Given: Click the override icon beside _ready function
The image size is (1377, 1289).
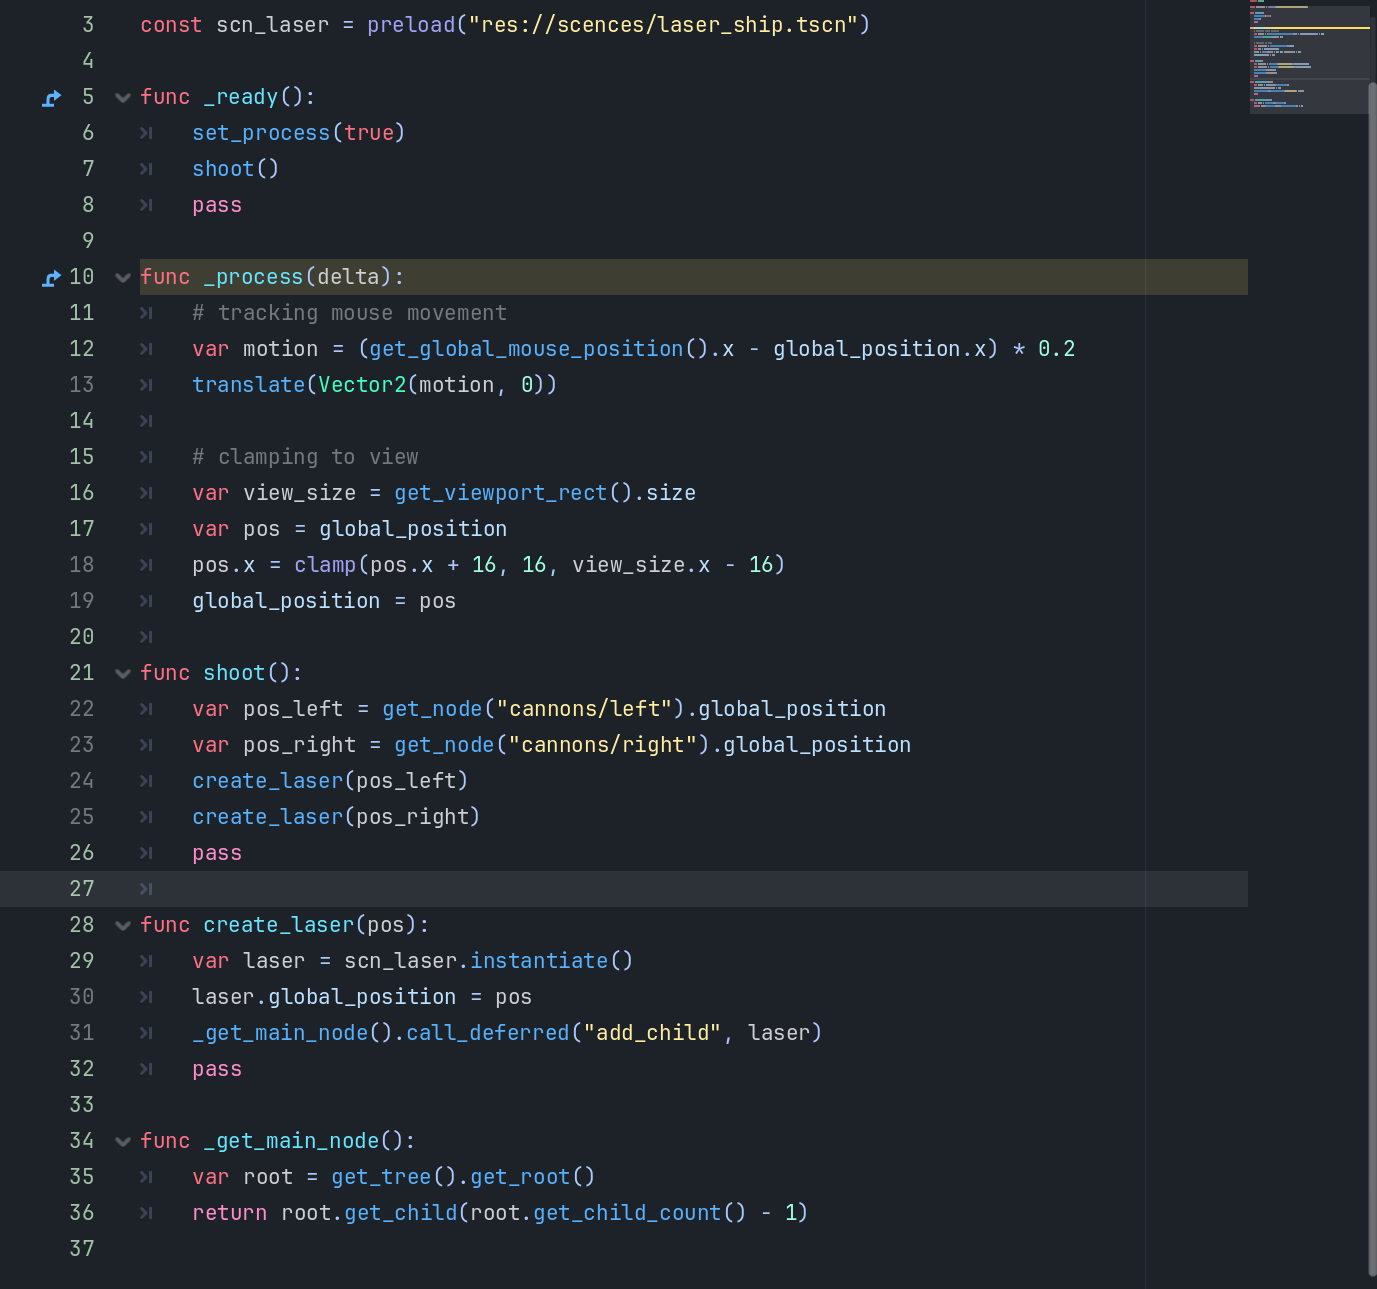Looking at the screenshot, I should [x=52, y=98].
